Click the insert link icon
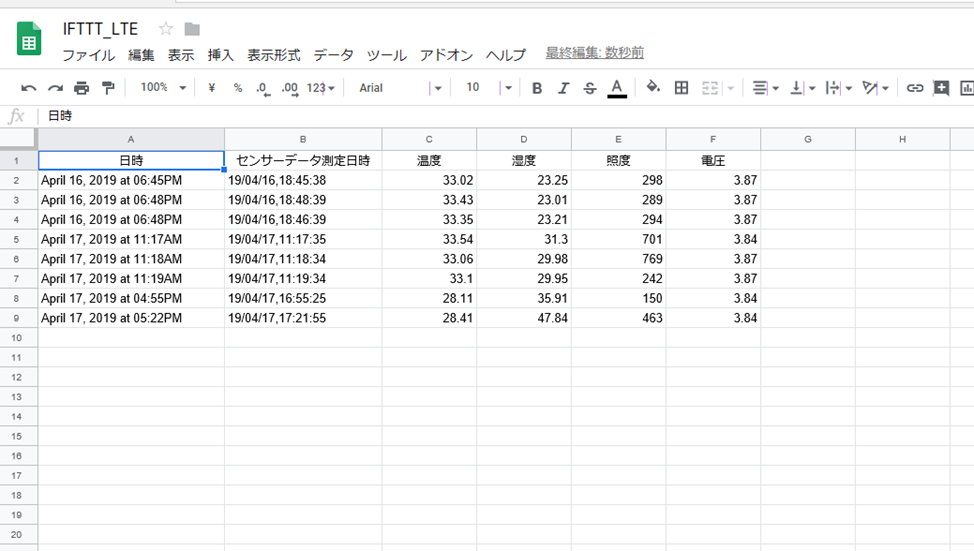Screen dimensions: 974x551 click(x=914, y=88)
